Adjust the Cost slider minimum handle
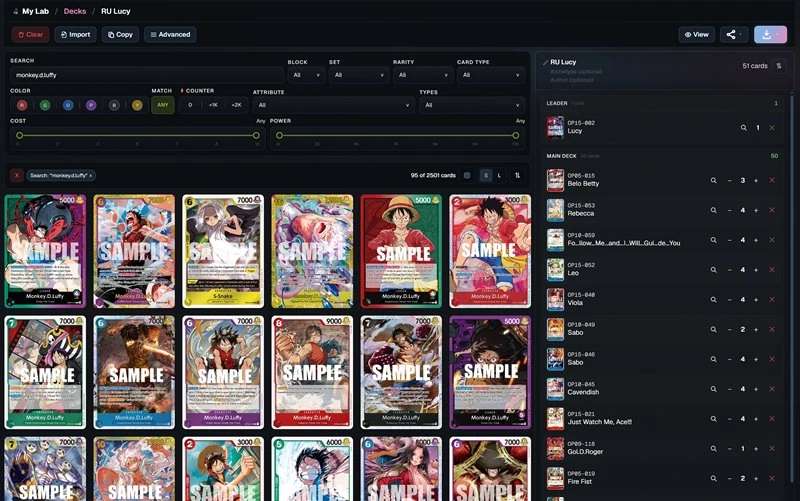Screen dimensions: 800x501 click(19, 135)
